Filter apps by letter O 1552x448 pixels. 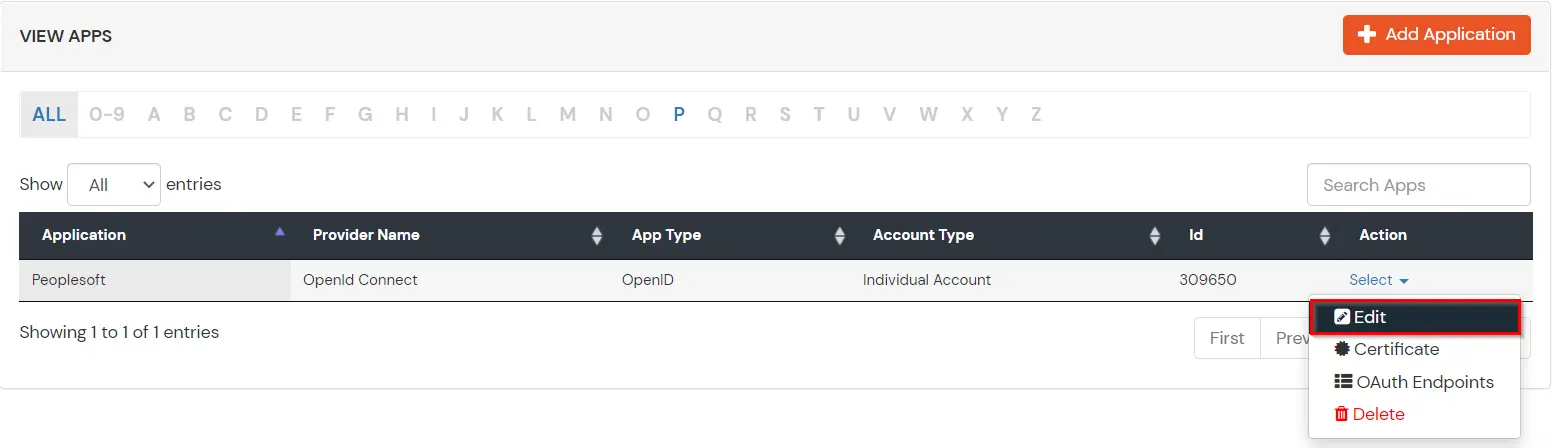pos(643,114)
